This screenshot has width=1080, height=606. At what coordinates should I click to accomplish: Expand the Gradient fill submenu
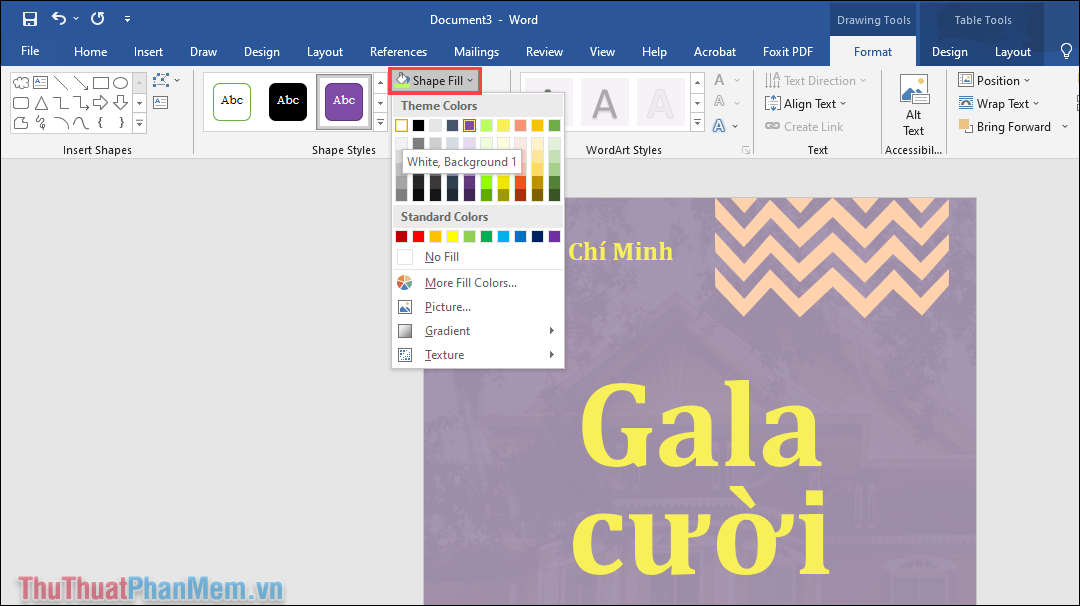445,330
